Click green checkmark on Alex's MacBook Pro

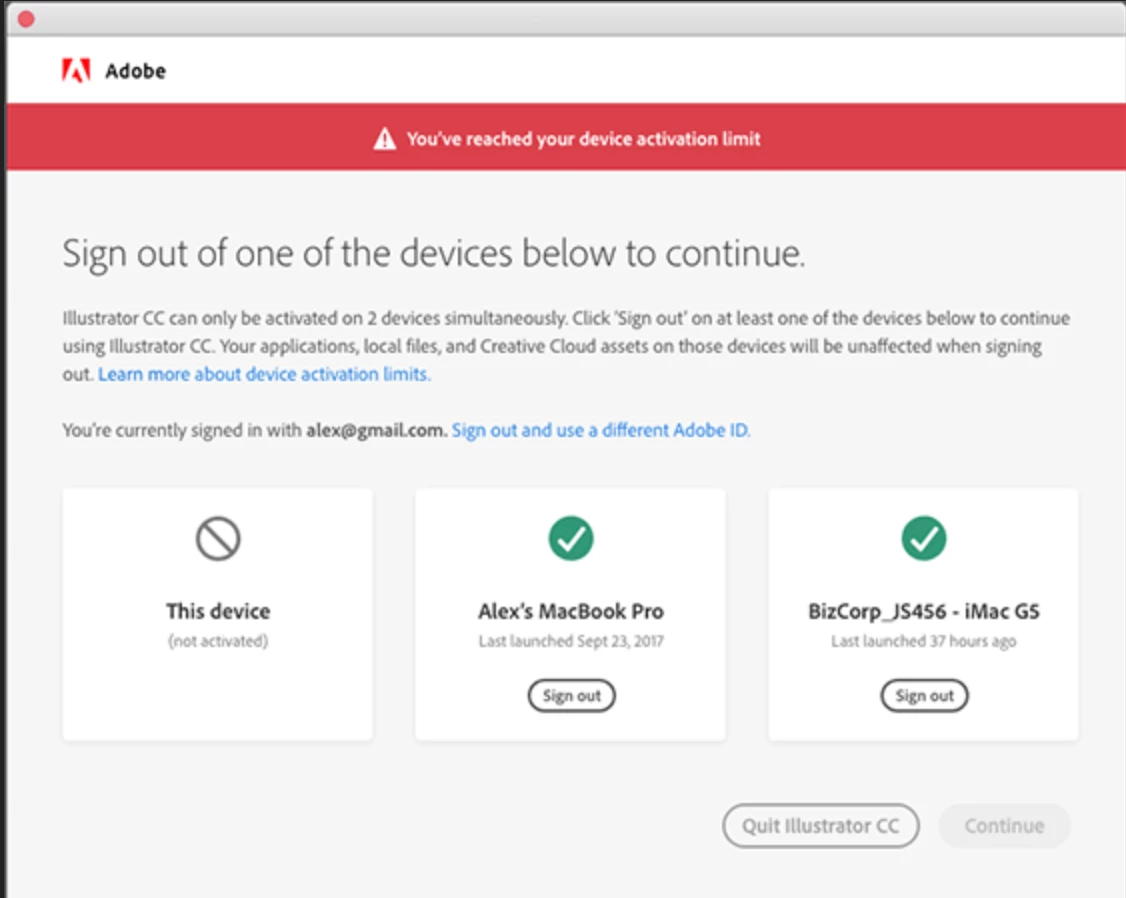click(571, 538)
